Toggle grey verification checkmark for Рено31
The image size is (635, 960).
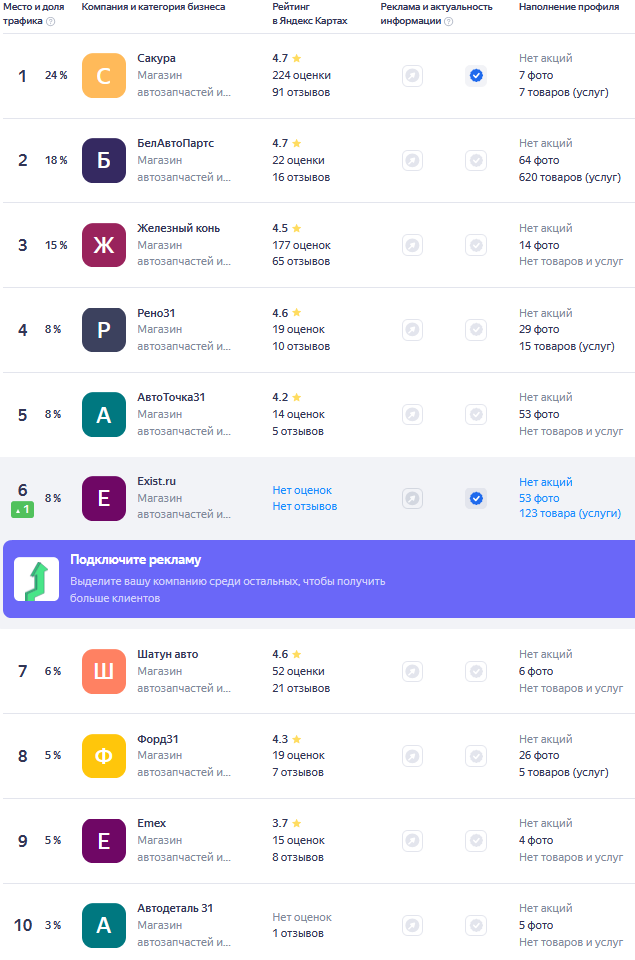click(x=476, y=329)
